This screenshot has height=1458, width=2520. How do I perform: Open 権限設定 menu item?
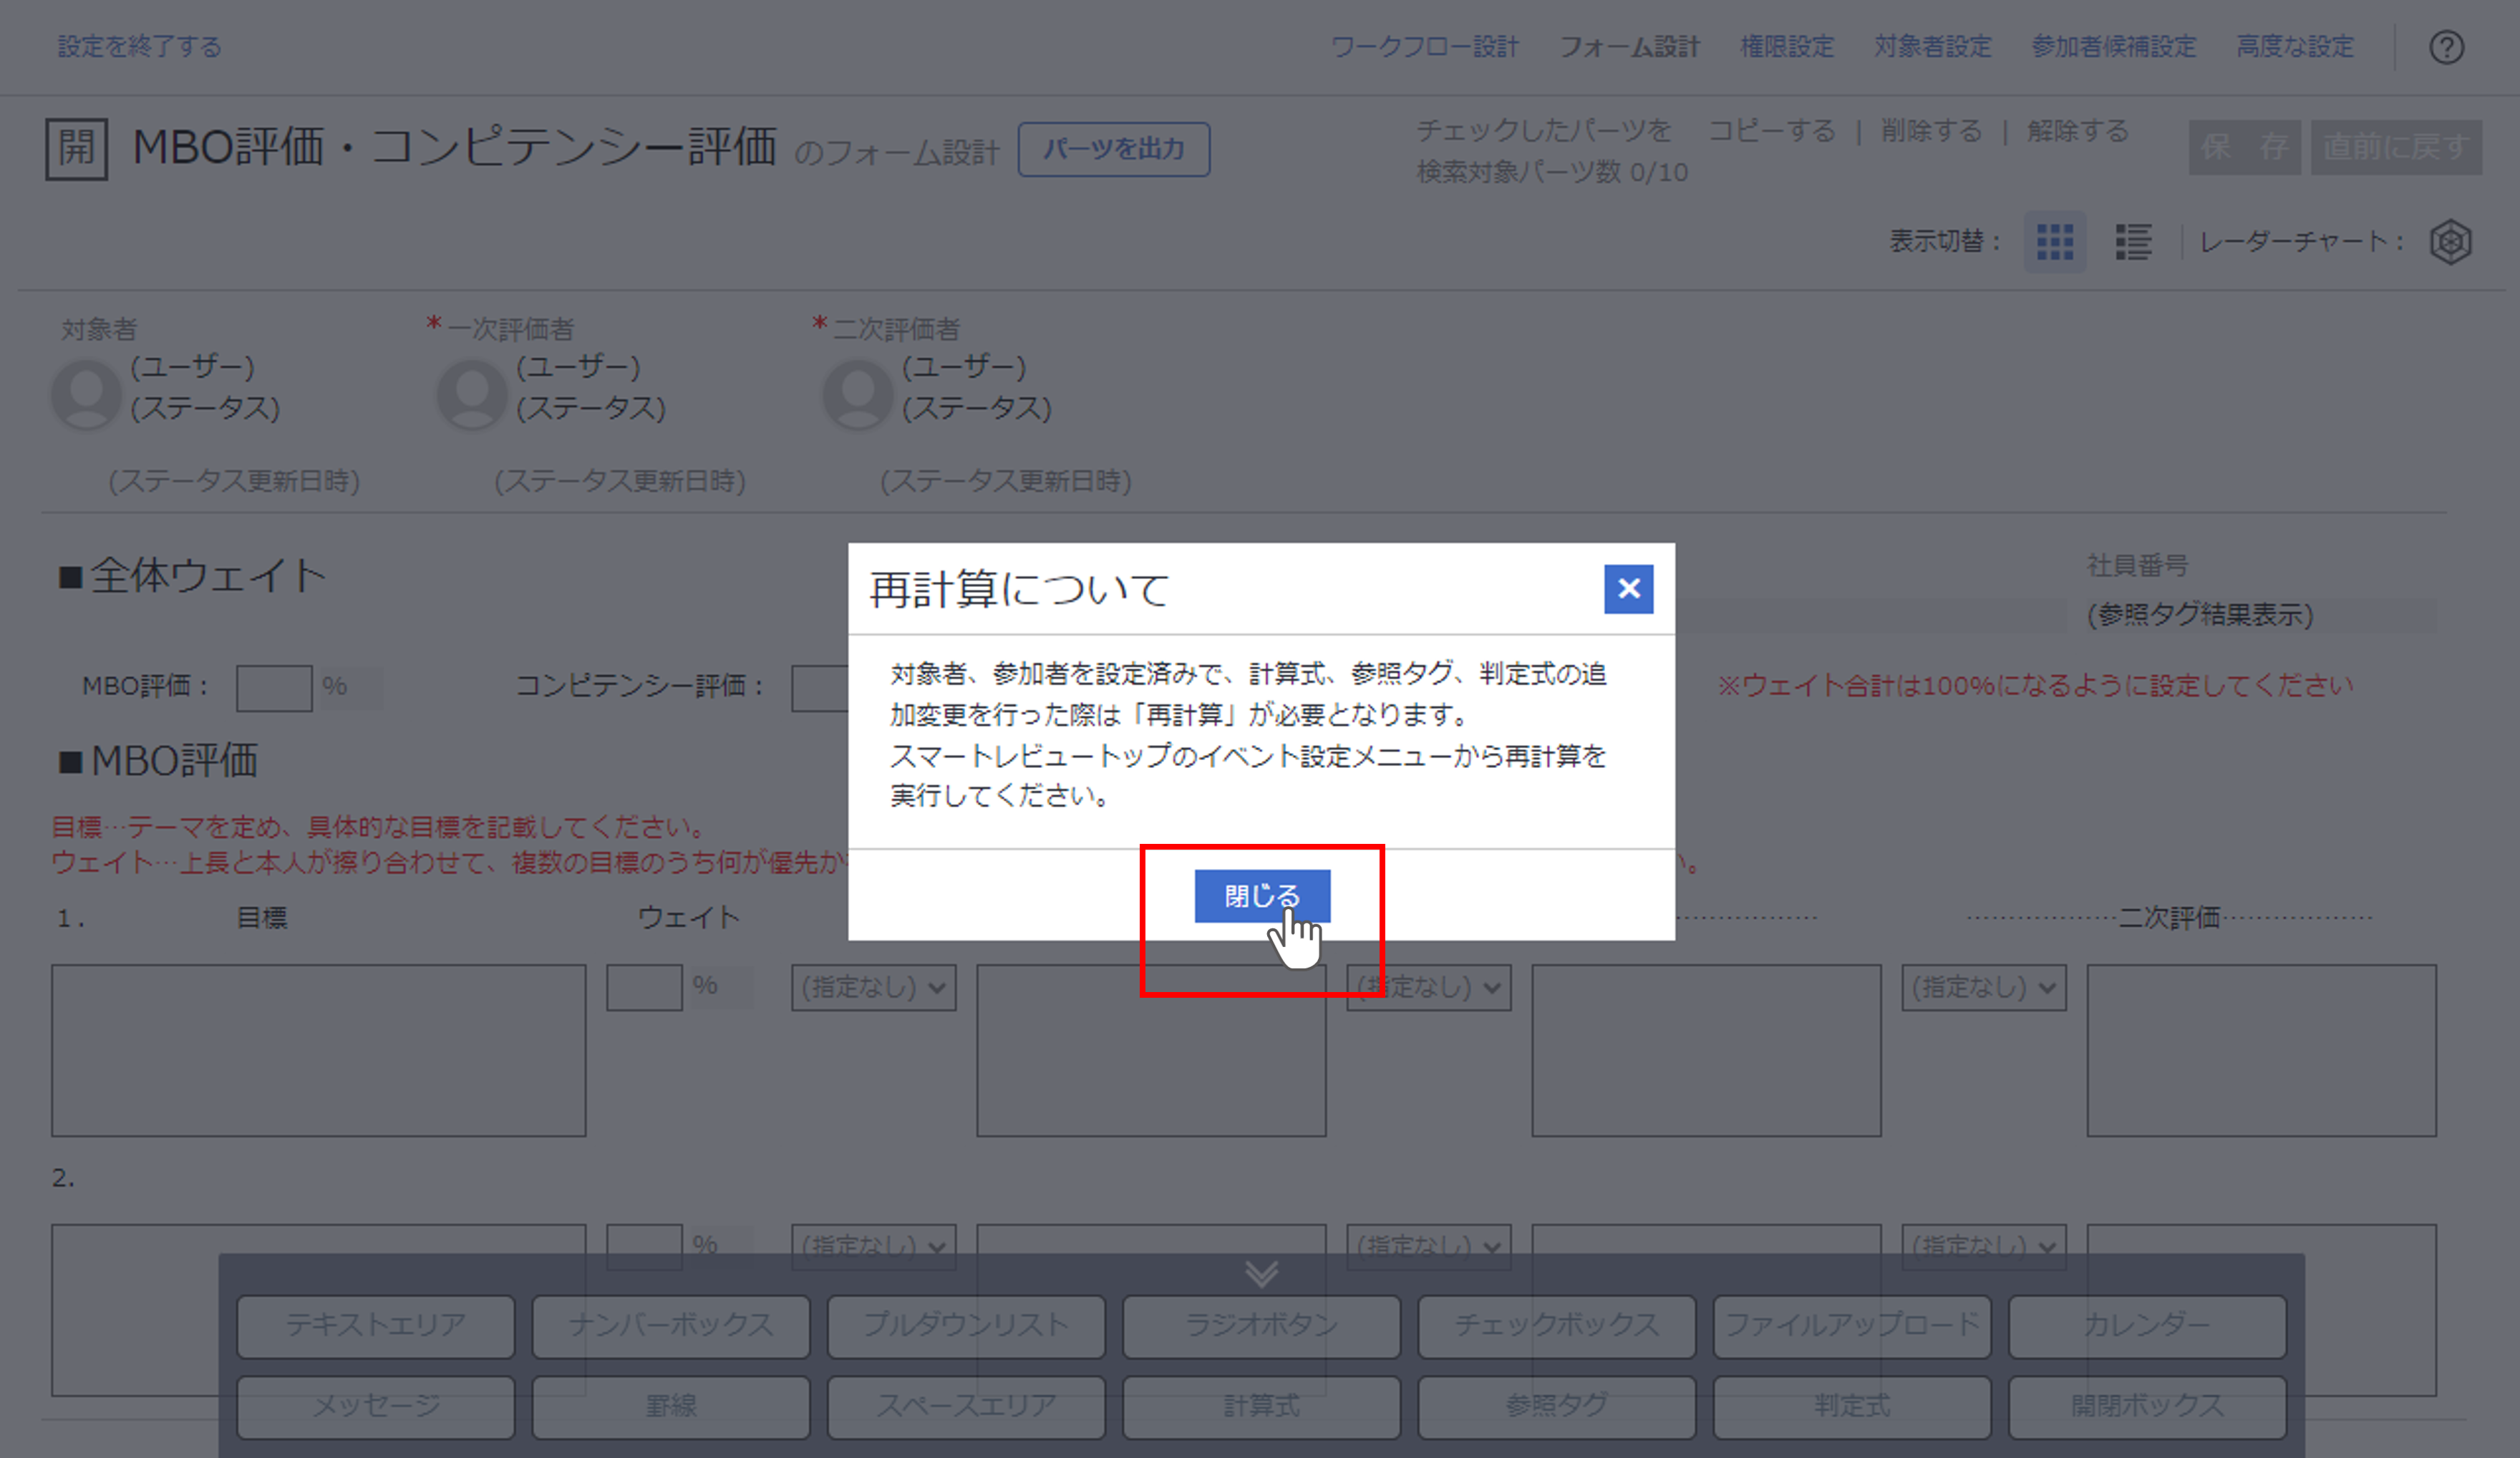[x=1786, y=47]
